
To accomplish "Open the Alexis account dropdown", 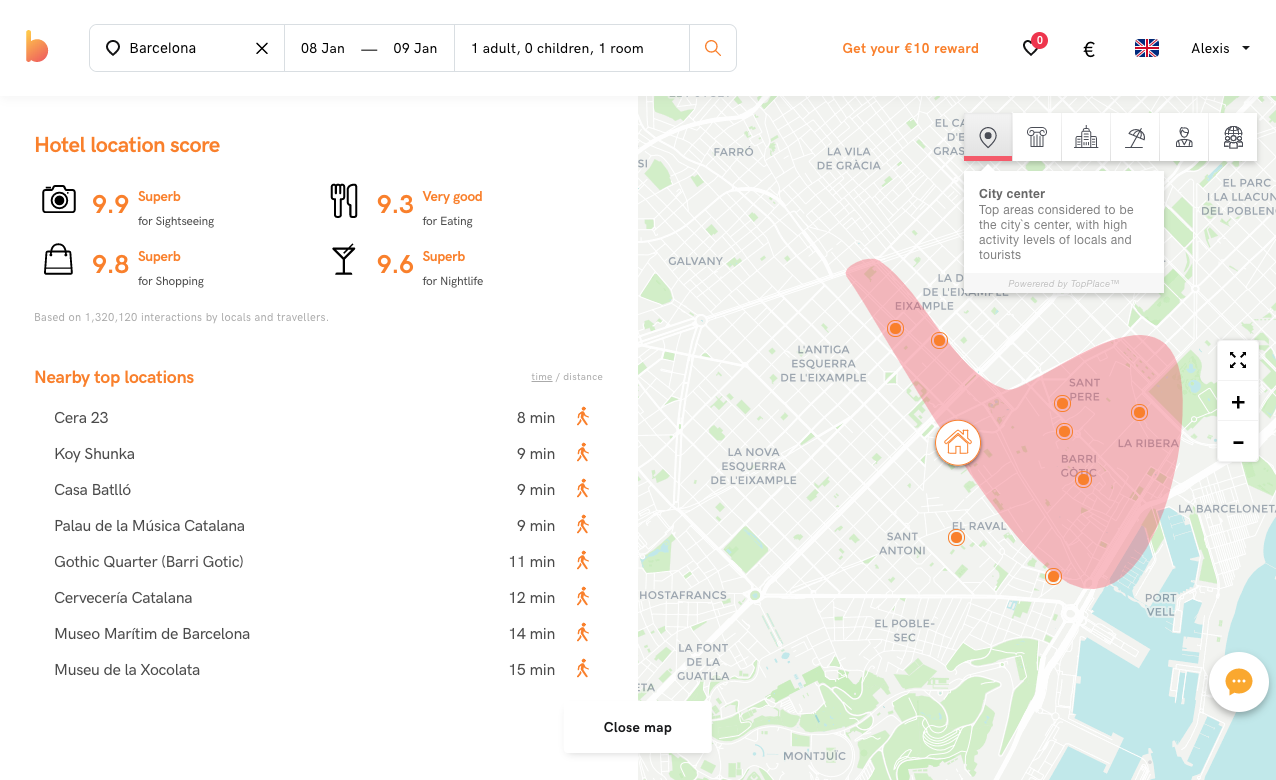I will [1219, 47].
